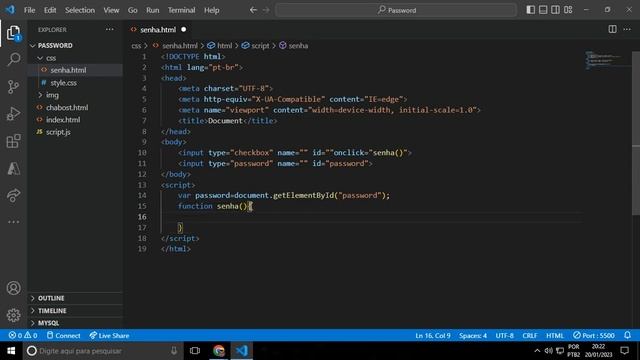This screenshot has height=360, width=640.
Task: Open senha.html in the explorer tree
Action: [x=68, y=70]
